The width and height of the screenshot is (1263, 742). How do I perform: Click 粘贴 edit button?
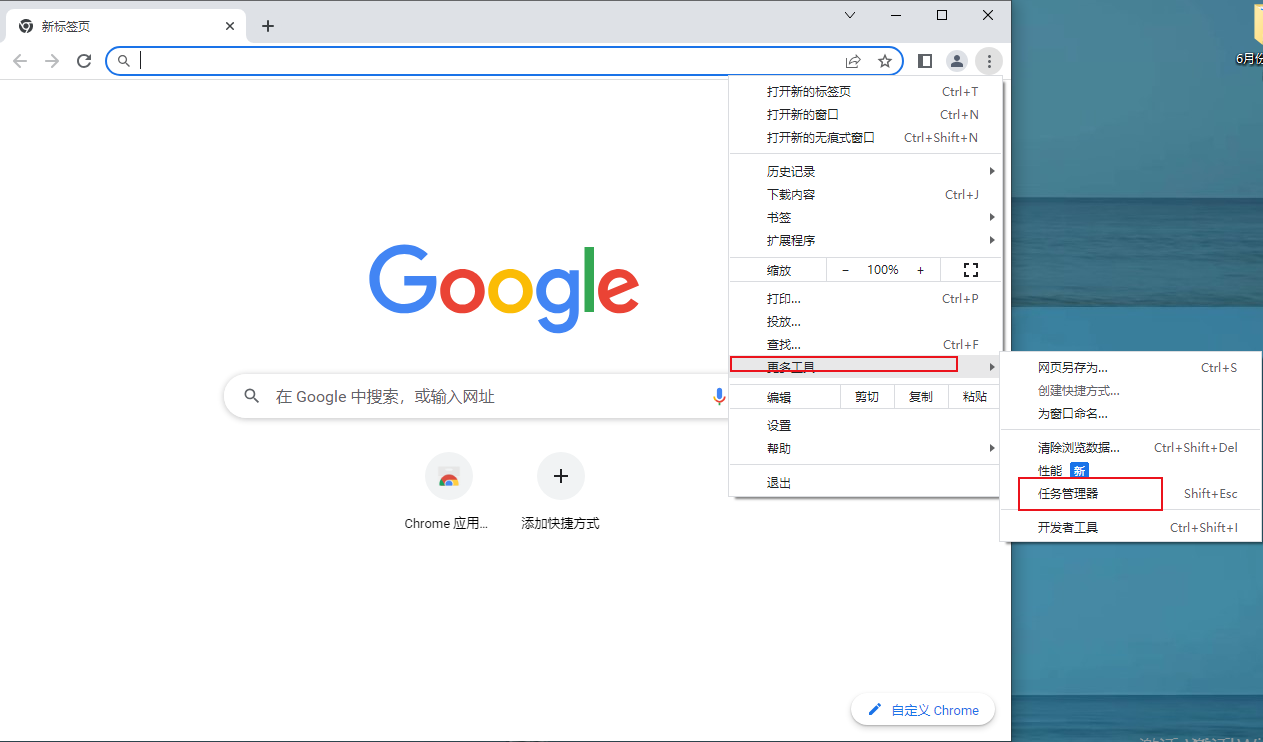974,397
